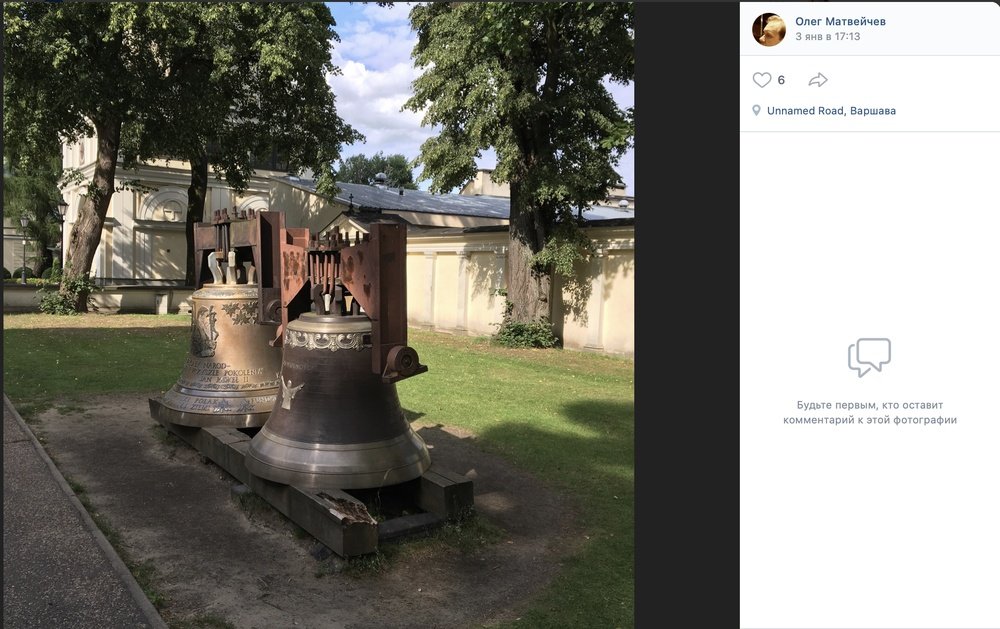The width and height of the screenshot is (1000, 629).
Task: Click the like count number 6
Action: 781,80
